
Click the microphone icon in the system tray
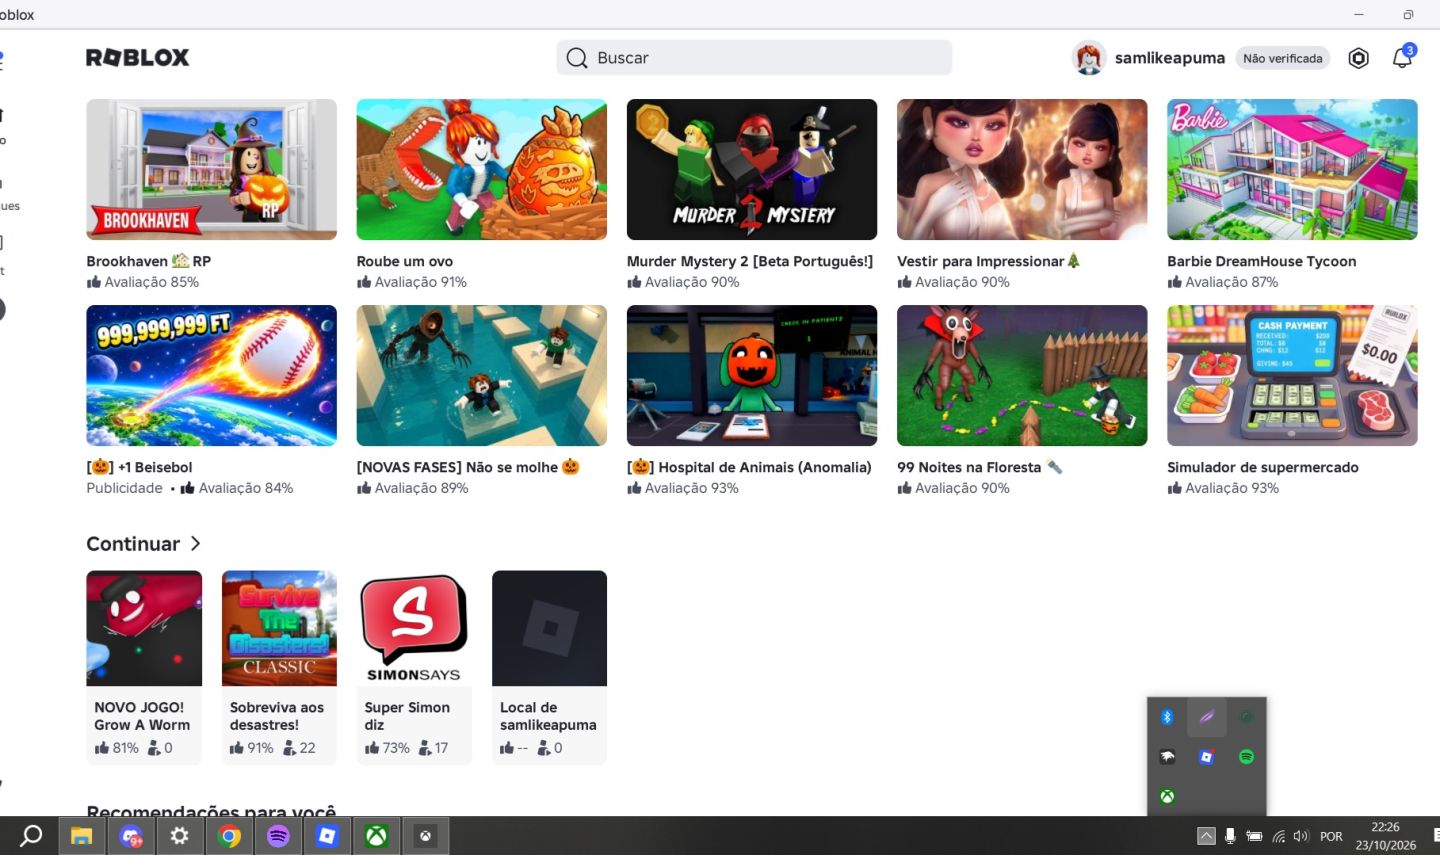pyautogui.click(x=1230, y=836)
